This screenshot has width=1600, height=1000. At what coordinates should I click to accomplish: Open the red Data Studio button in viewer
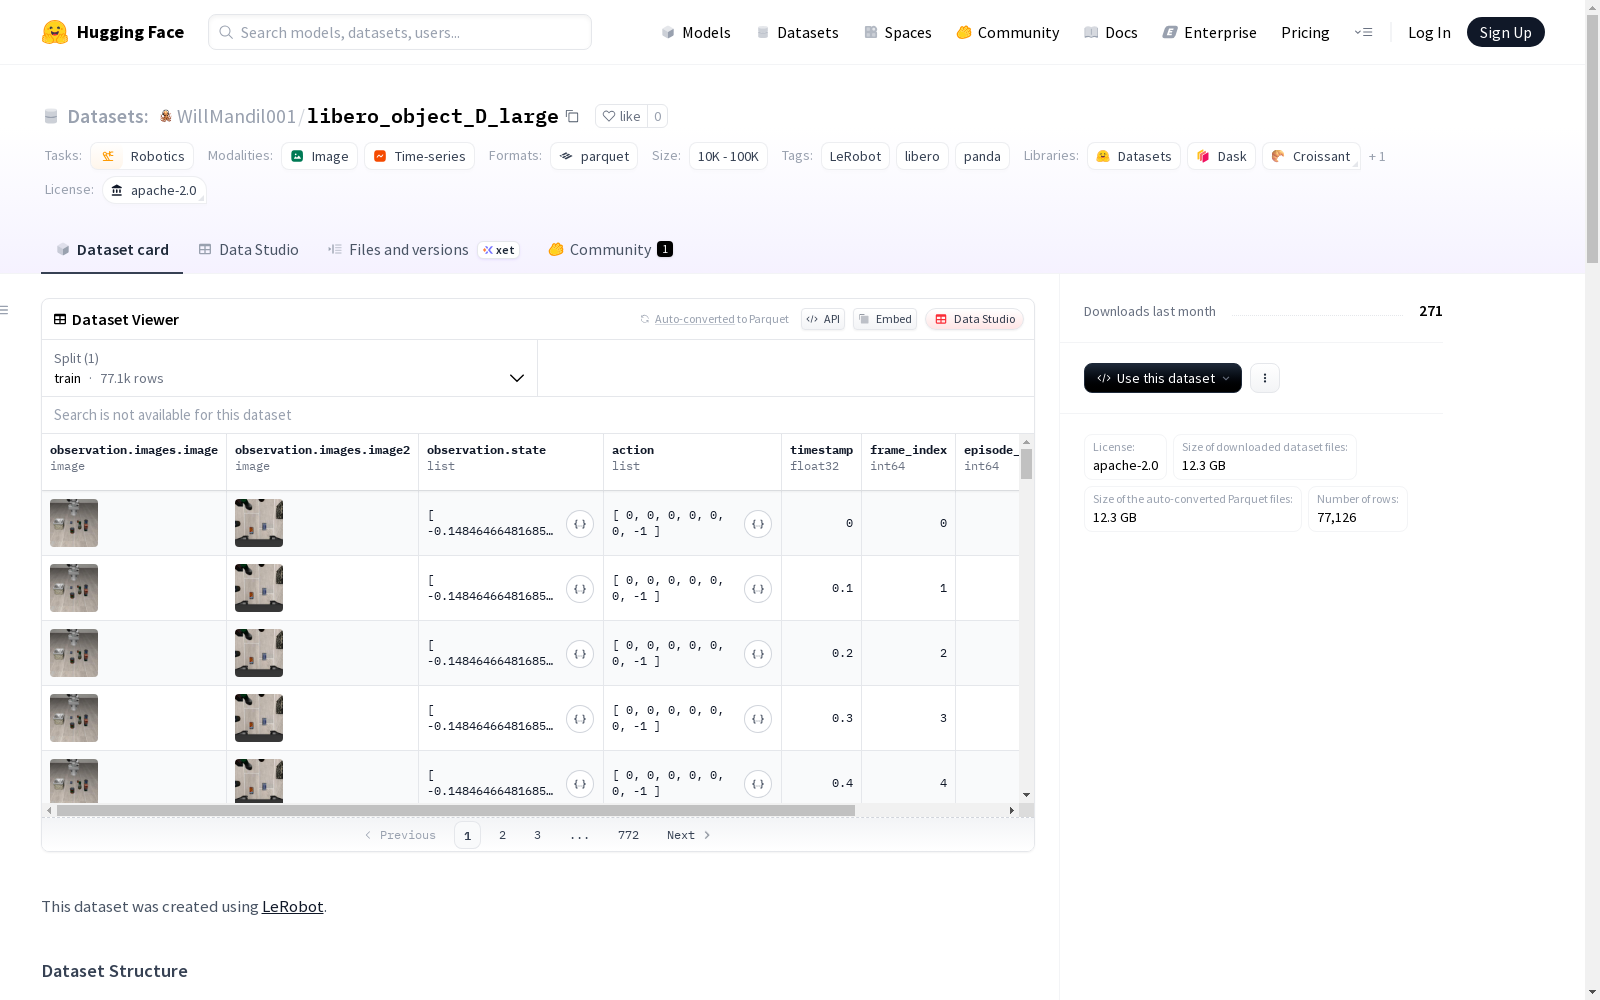[x=974, y=319]
